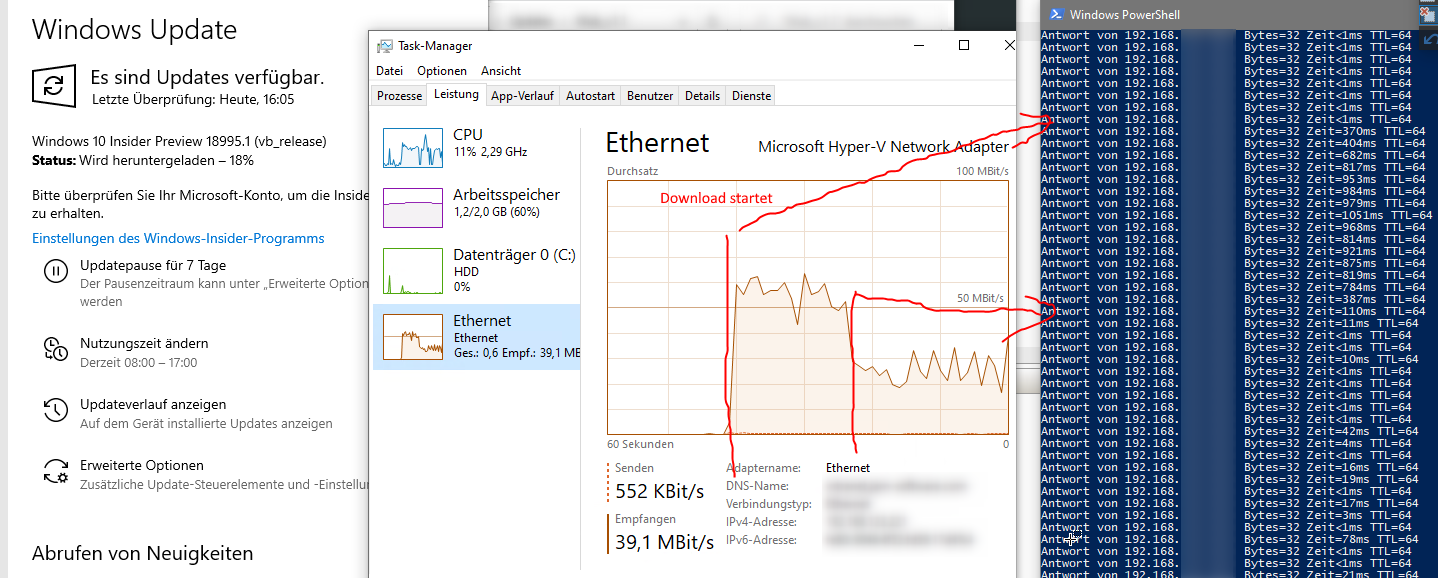Click the Windows Update refresh icon

[53, 85]
